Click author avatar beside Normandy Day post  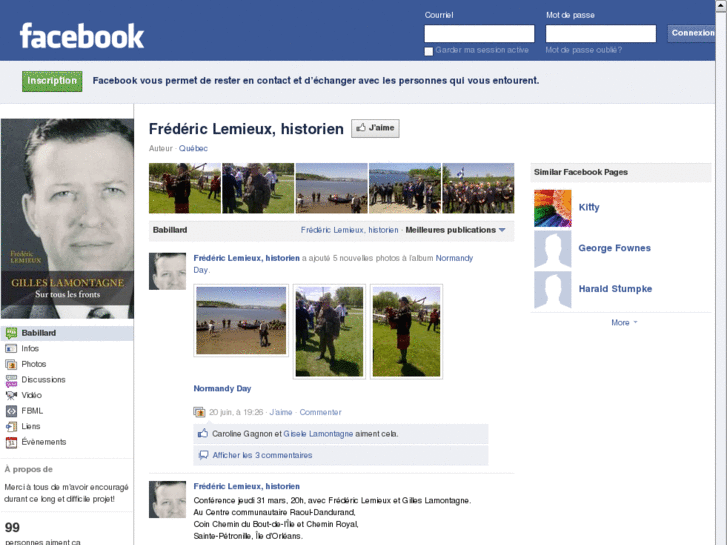pyautogui.click(x=167, y=271)
